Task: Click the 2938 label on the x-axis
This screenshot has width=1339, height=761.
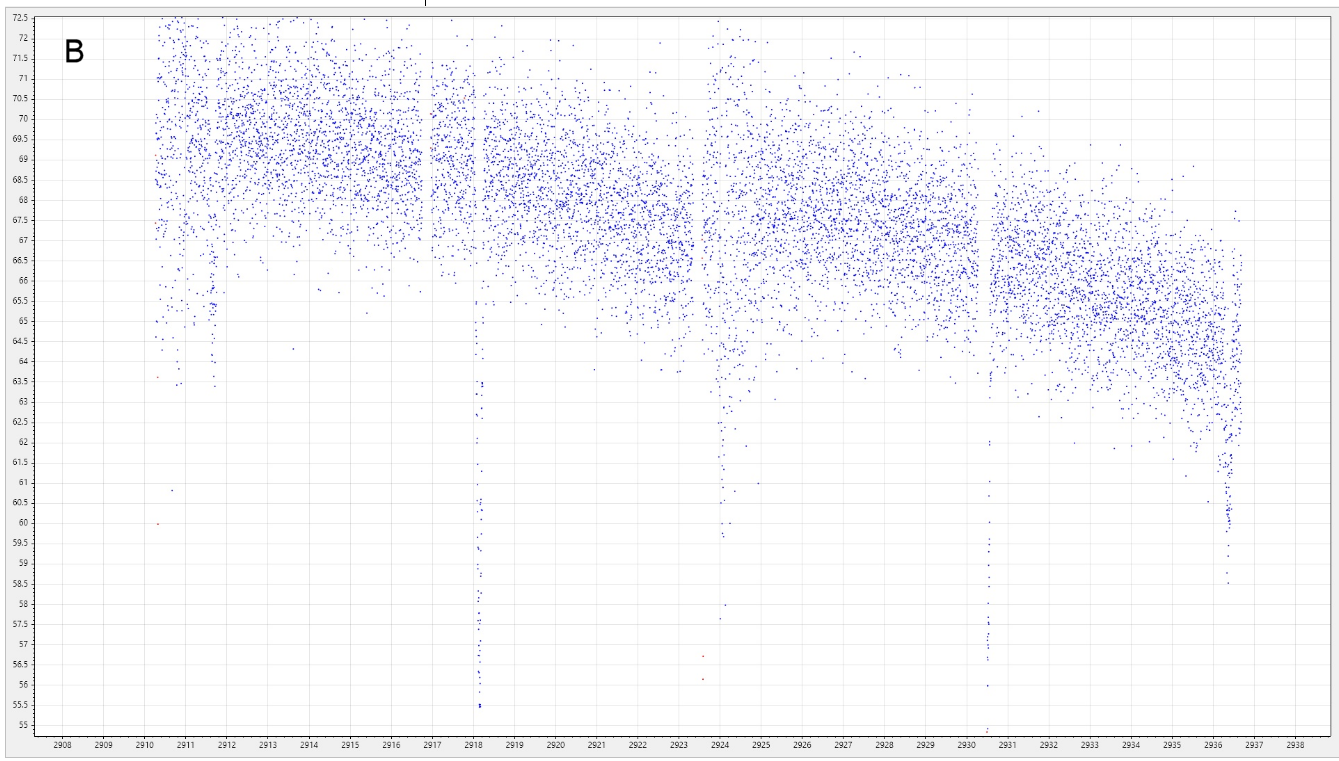Action: 1296,745
